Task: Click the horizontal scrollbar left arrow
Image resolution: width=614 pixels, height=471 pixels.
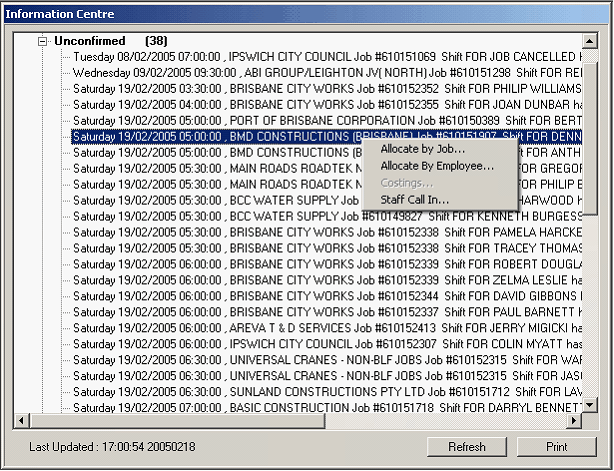Action: click(27, 421)
